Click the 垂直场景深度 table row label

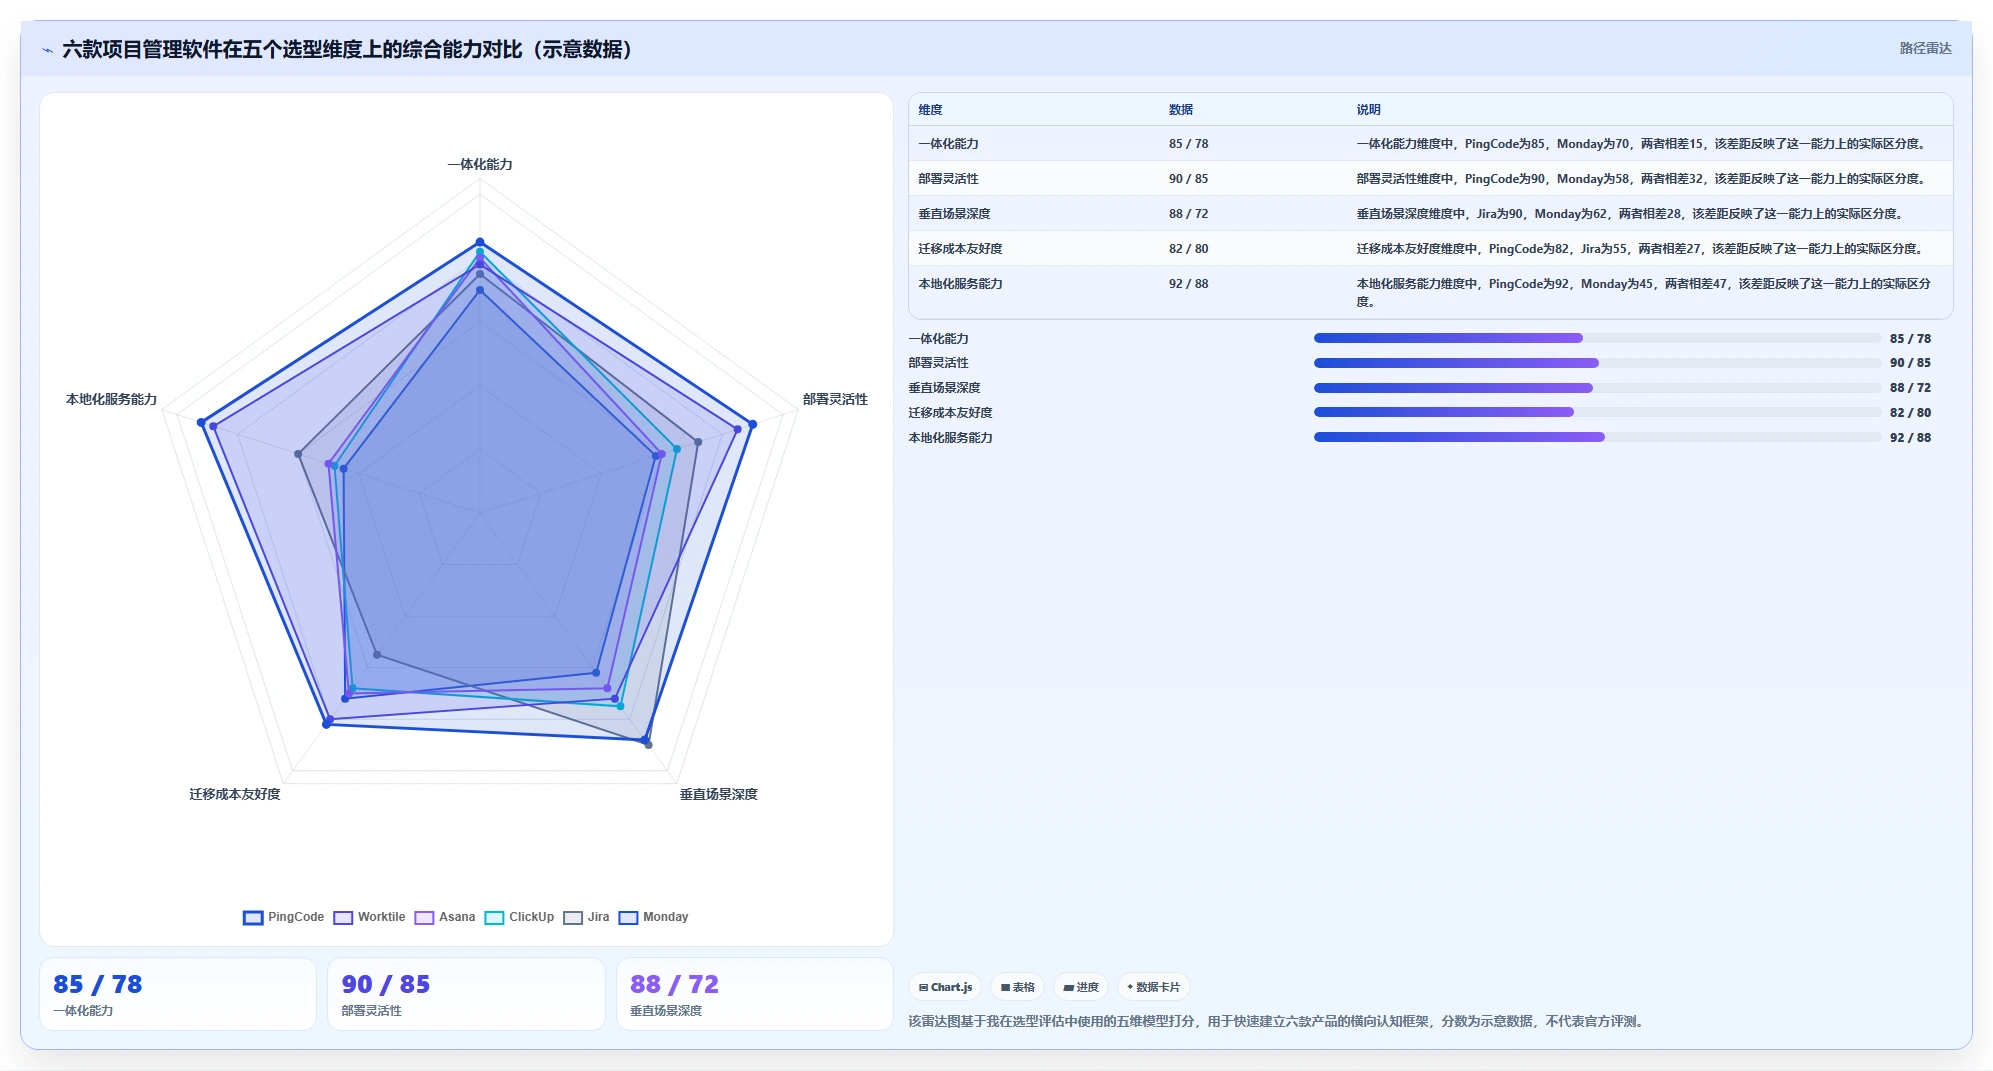coord(954,214)
